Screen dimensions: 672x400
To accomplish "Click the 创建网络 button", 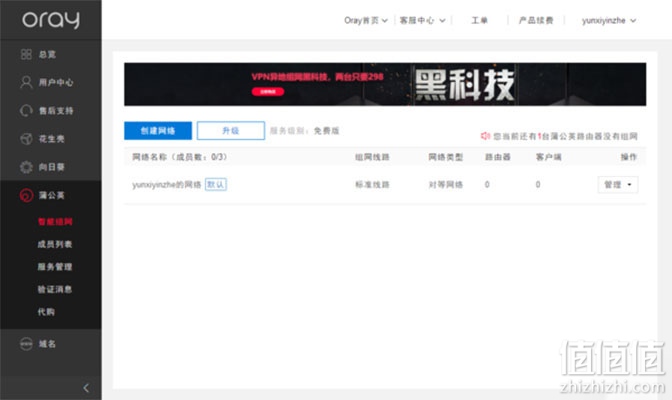I will (158, 131).
